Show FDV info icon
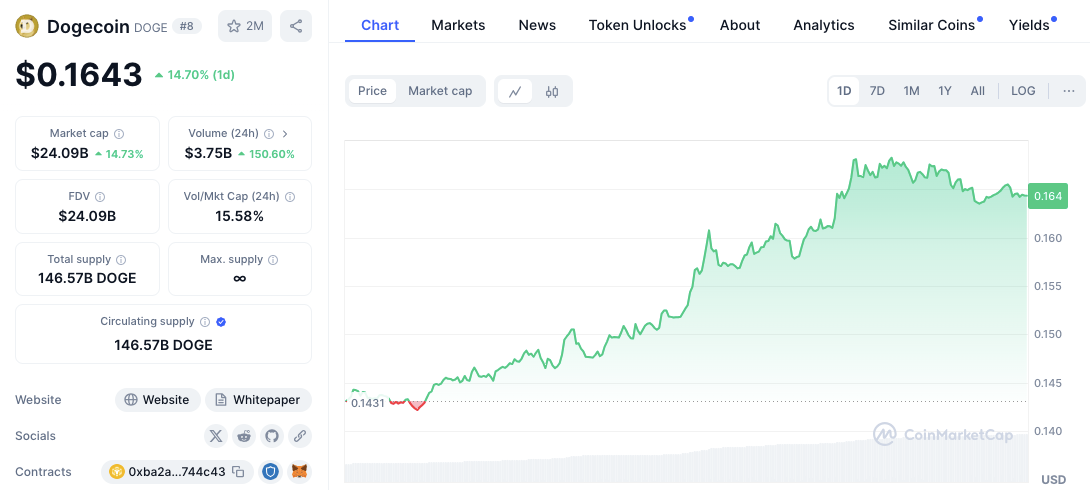Image resolution: width=1090 pixels, height=490 pixels. (100, 197)
